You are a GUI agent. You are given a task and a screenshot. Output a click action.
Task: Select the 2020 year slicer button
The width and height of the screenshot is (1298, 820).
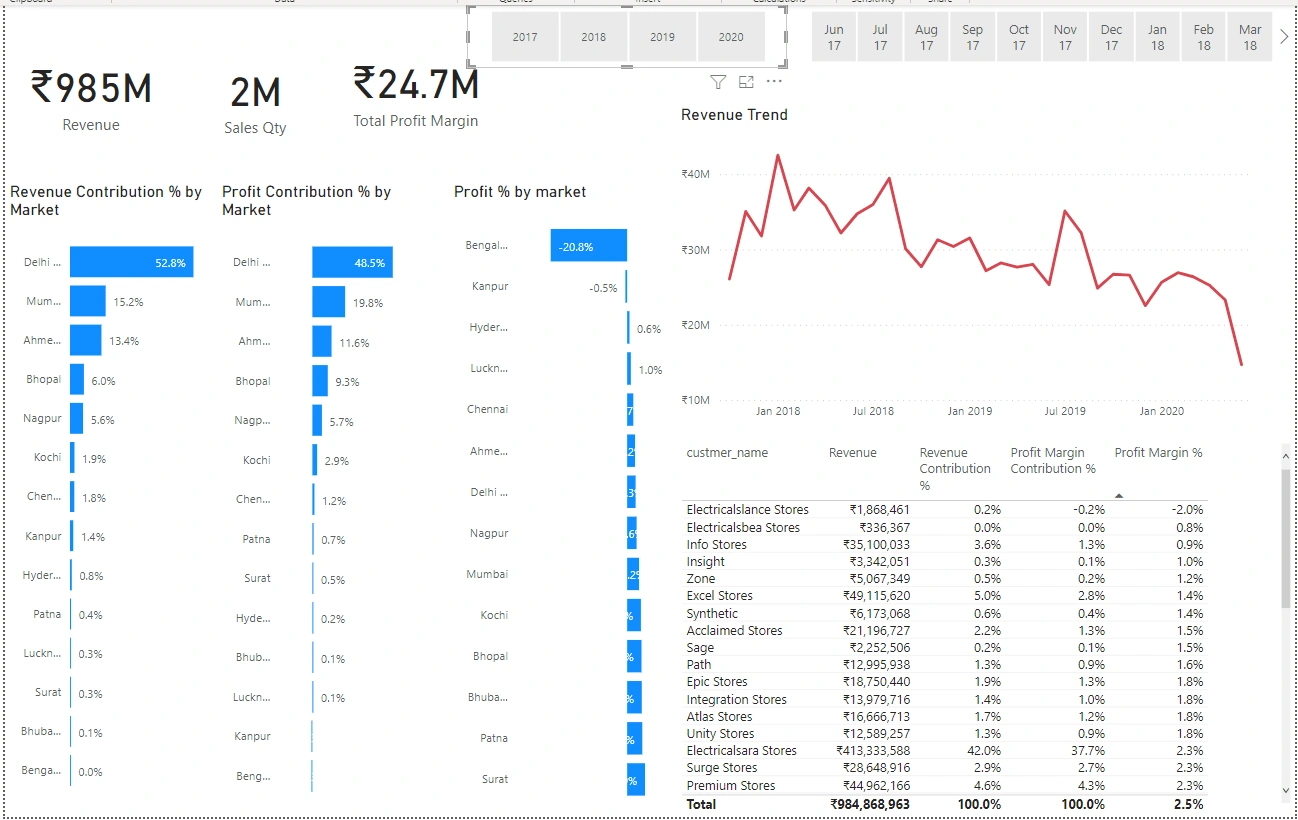(x=731, y=37)
